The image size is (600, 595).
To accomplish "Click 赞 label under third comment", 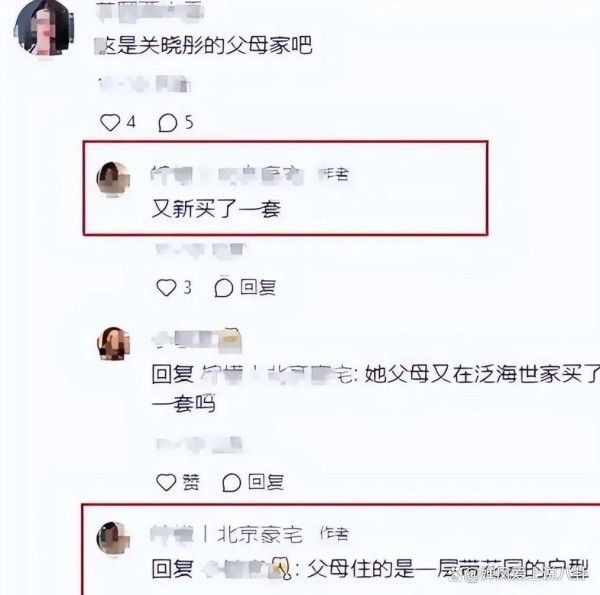I will point(191,482).
